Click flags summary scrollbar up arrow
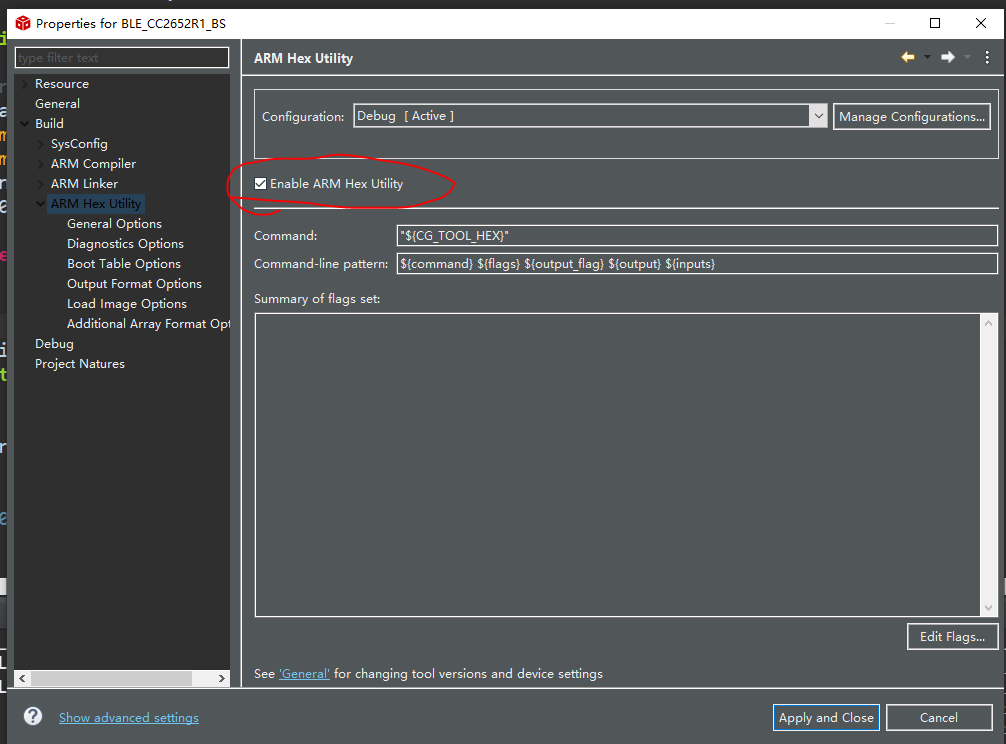The height and width of the screenshot is (744, 1006). pos(988,323)
